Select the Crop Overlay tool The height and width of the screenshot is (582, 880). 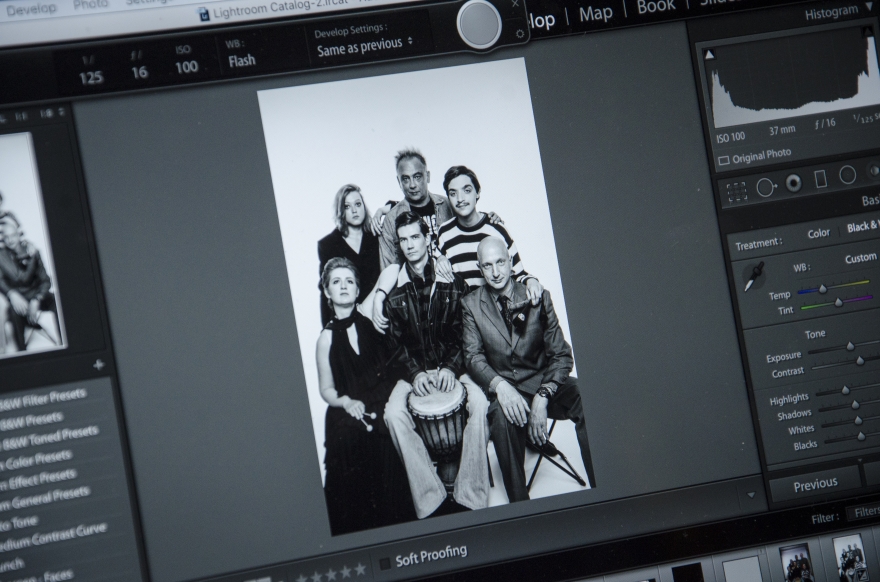pos(736,188)
